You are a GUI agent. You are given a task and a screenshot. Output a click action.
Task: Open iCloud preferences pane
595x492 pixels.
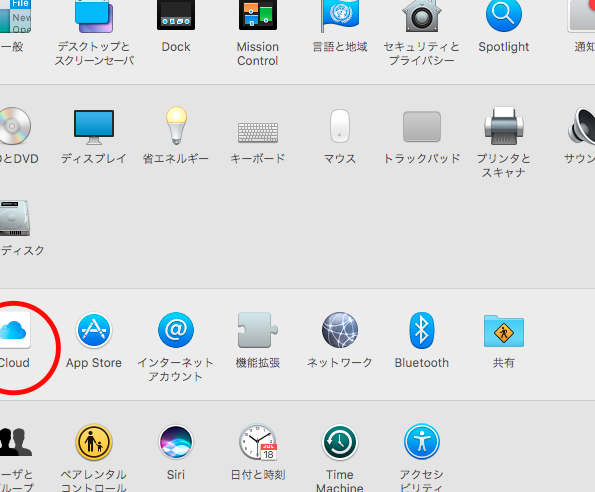[x=15, y=330]
